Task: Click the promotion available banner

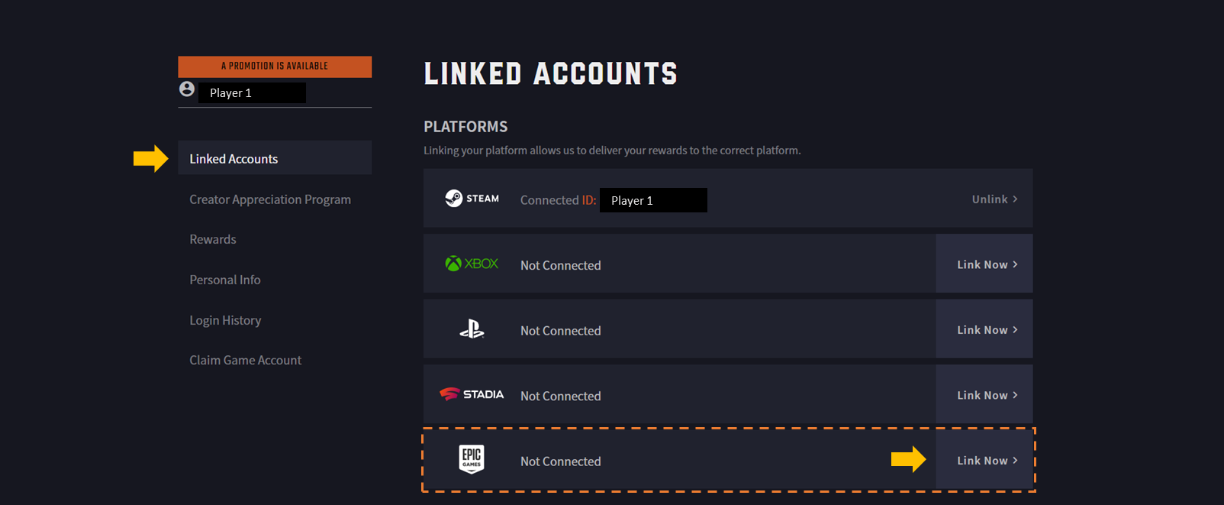Action: (274, 67)
